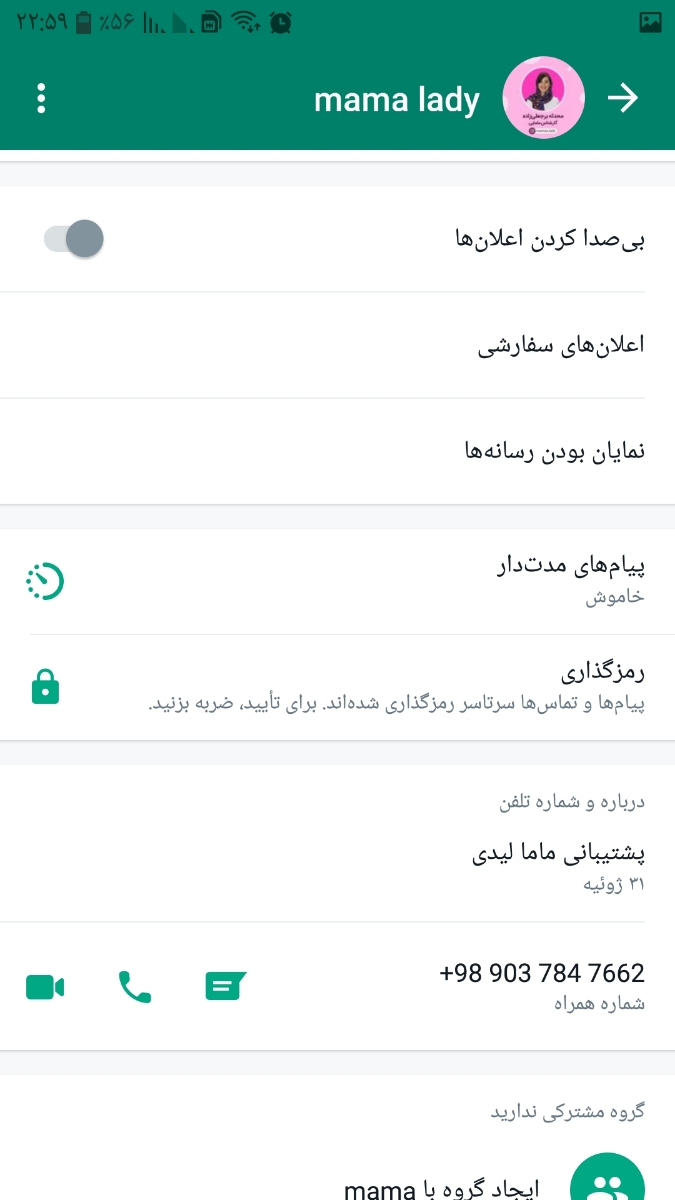Open disappearing messages settings via timer icon
The height and width of the screenshot is (1200, 675).
click(x=45, y=580)
